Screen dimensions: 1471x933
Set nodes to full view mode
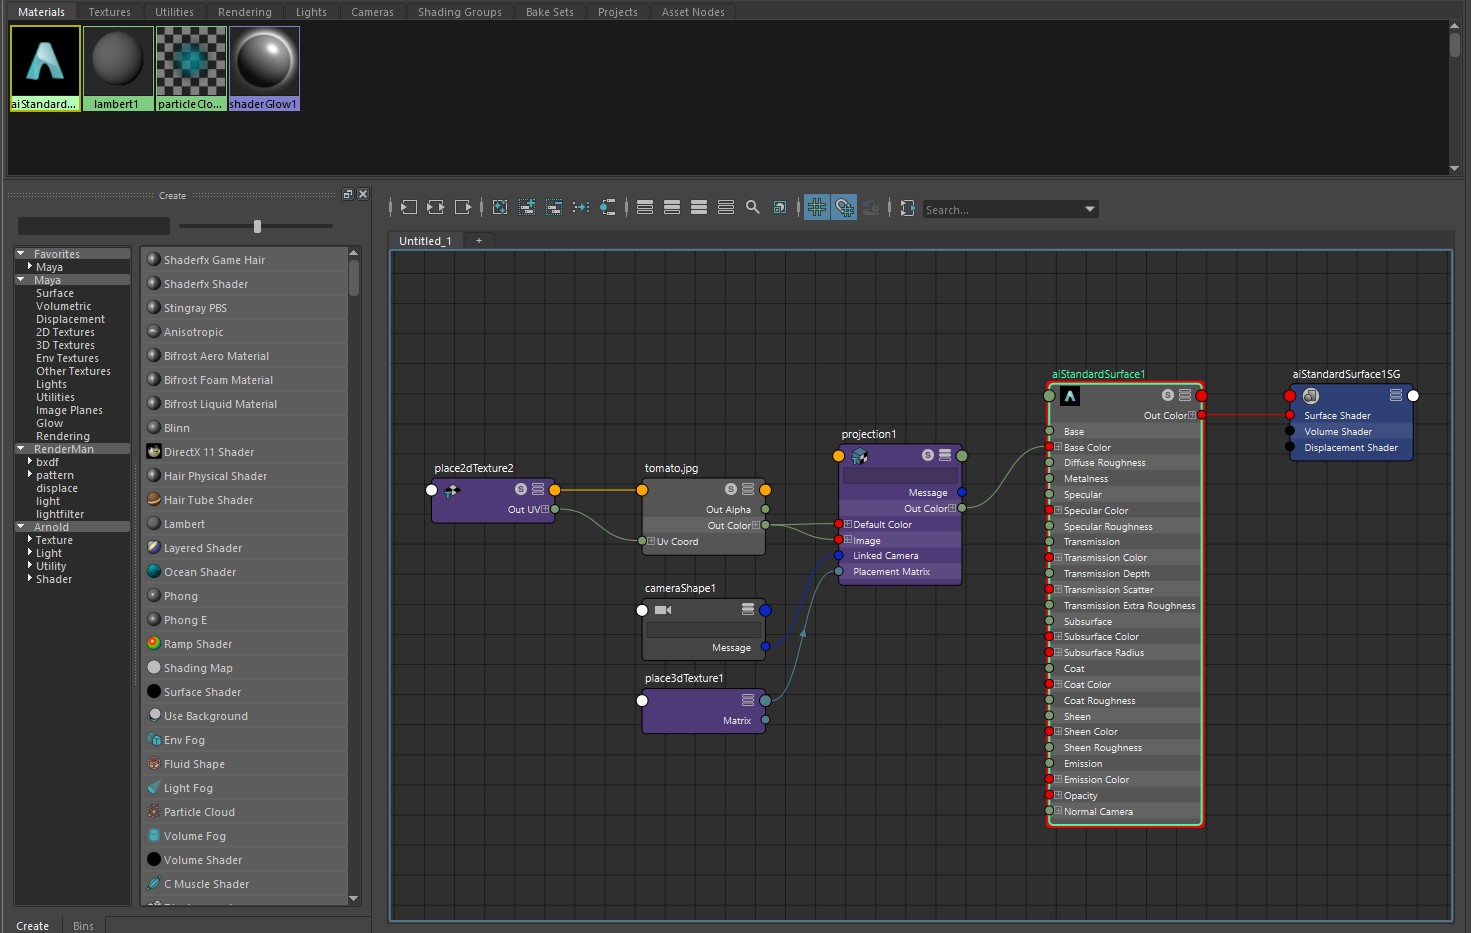coord(699,207)
